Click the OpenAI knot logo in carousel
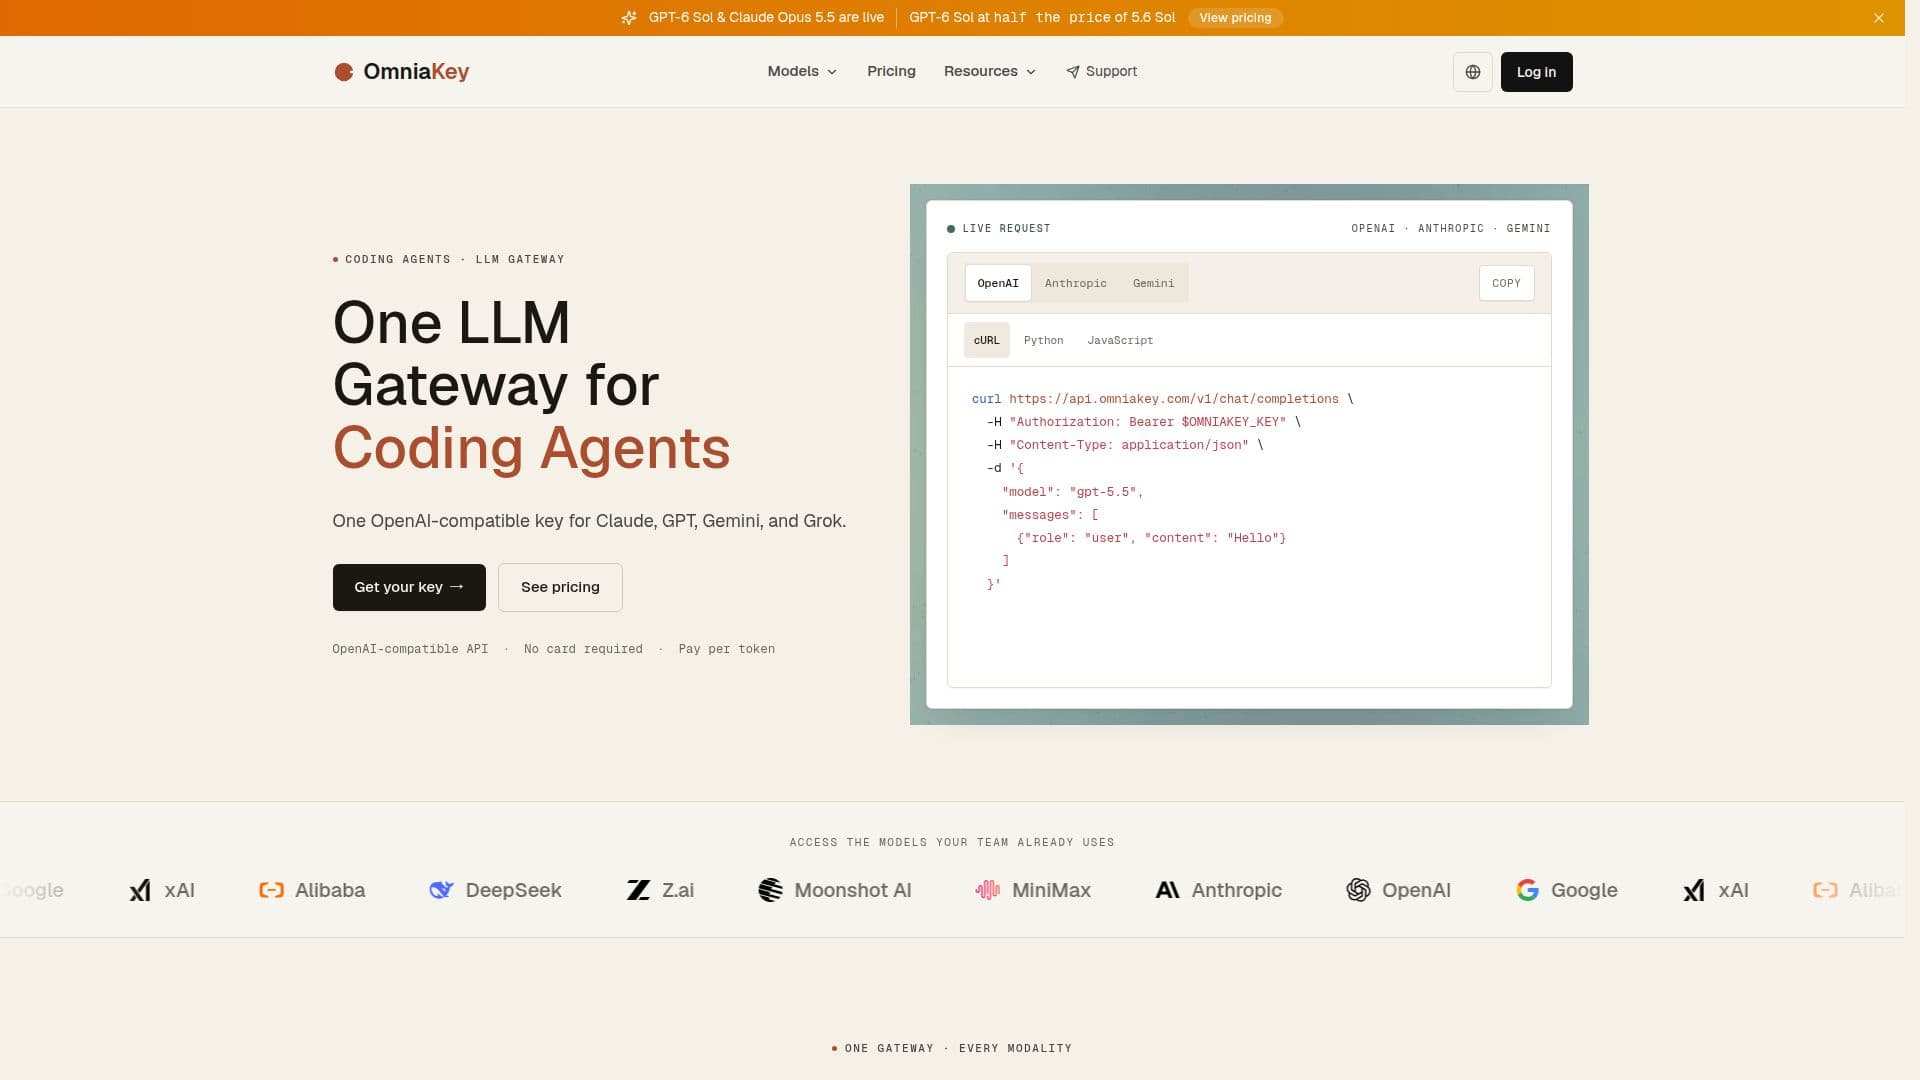 point(1358,890)
